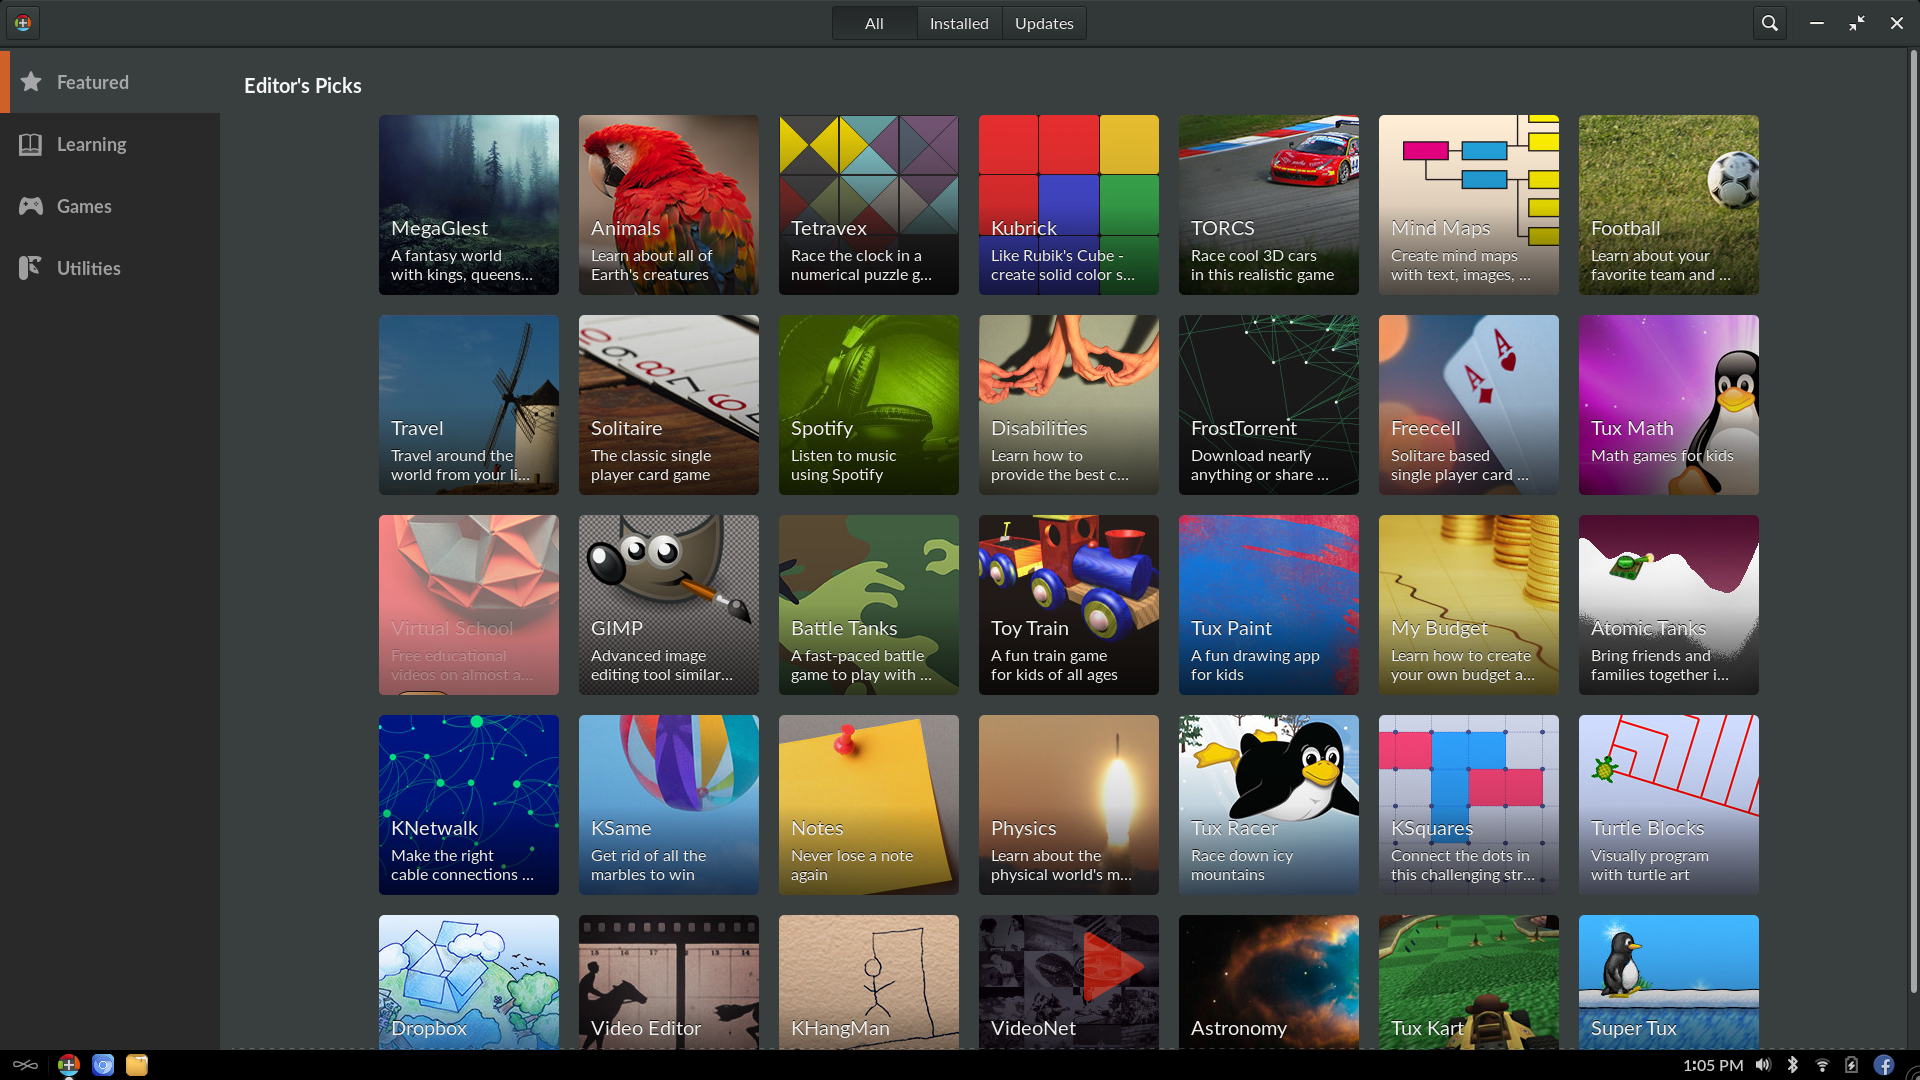The width and height of the screenshot is (1920, 1080).
Task: Launch Chromium browser from taskbar
Action: point(103,1065)
